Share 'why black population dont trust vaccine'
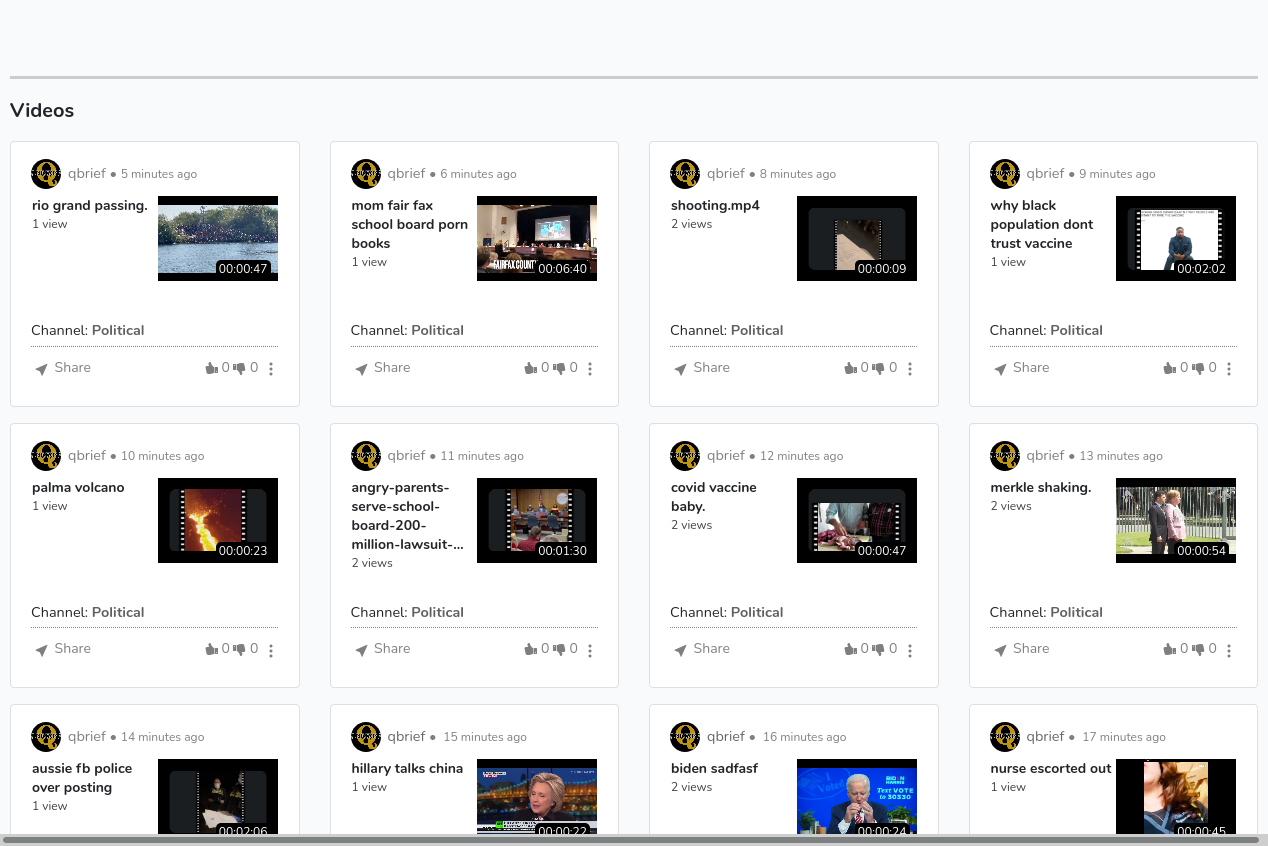The height and width of the screenshot is (846, 1268). point(1021,368)
